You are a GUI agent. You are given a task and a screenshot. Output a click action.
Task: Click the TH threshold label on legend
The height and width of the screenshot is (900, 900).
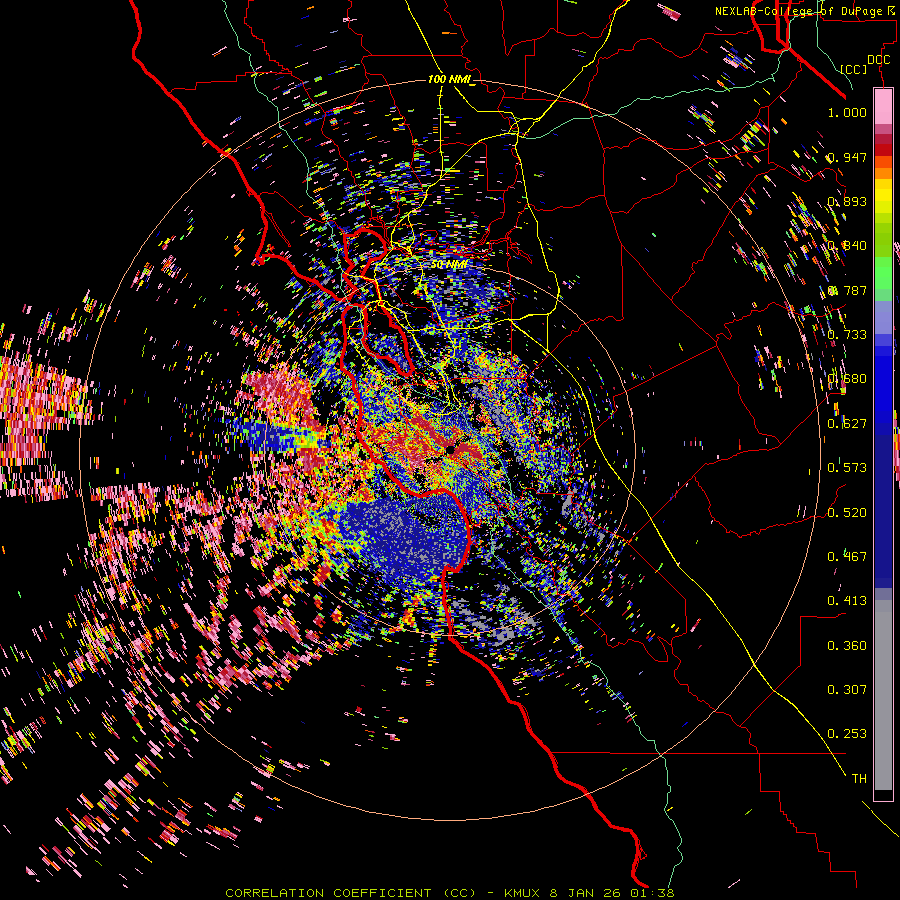pyautogui.click(x=859, y=779)
